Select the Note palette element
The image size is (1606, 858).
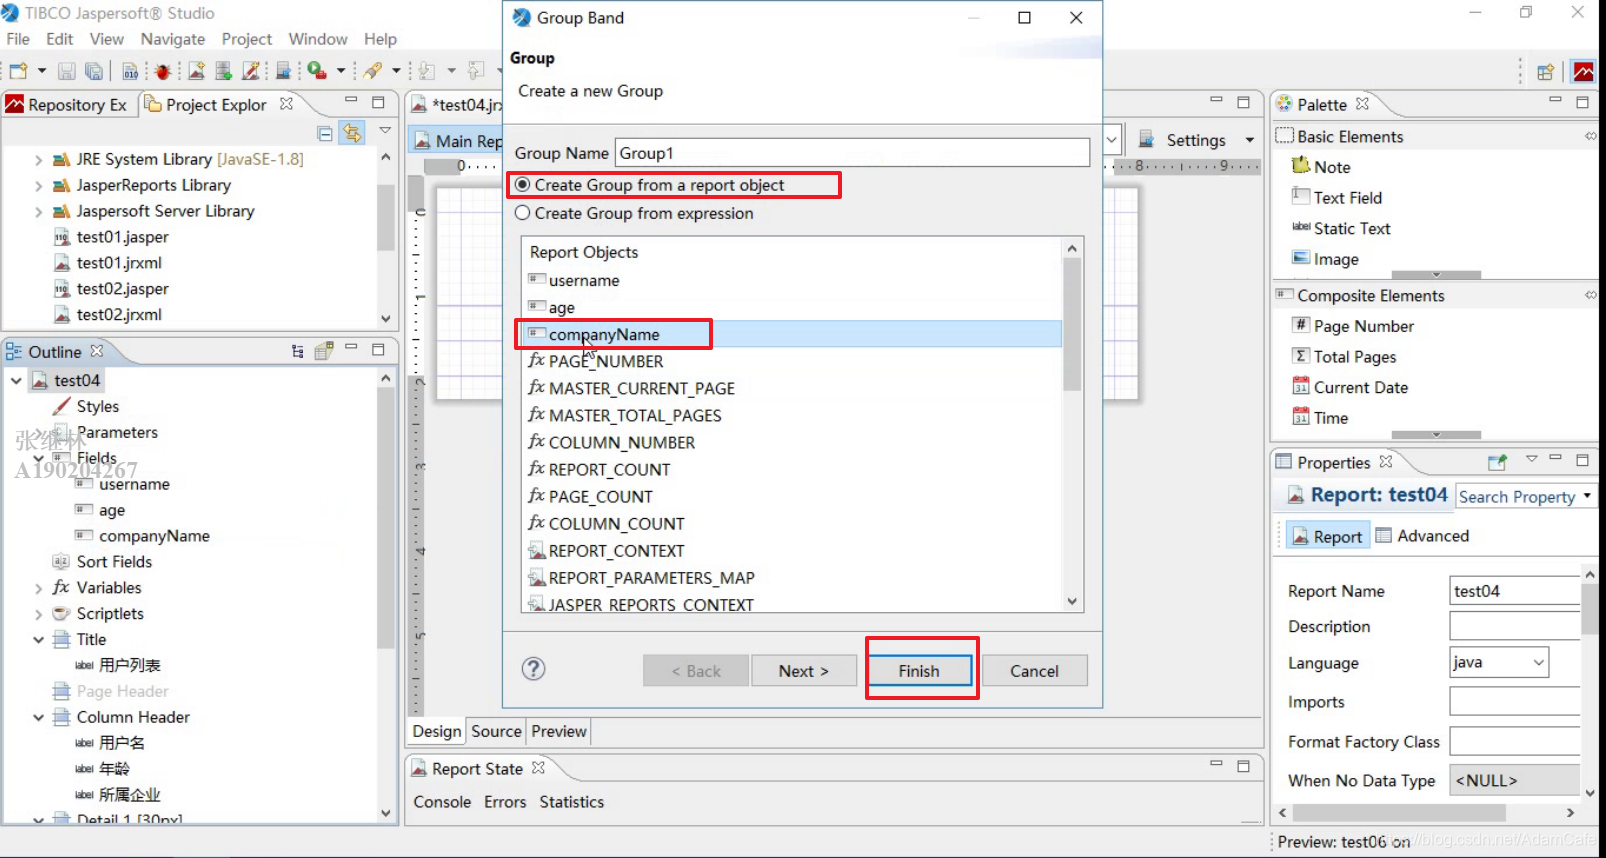(x=1321, y=167)
